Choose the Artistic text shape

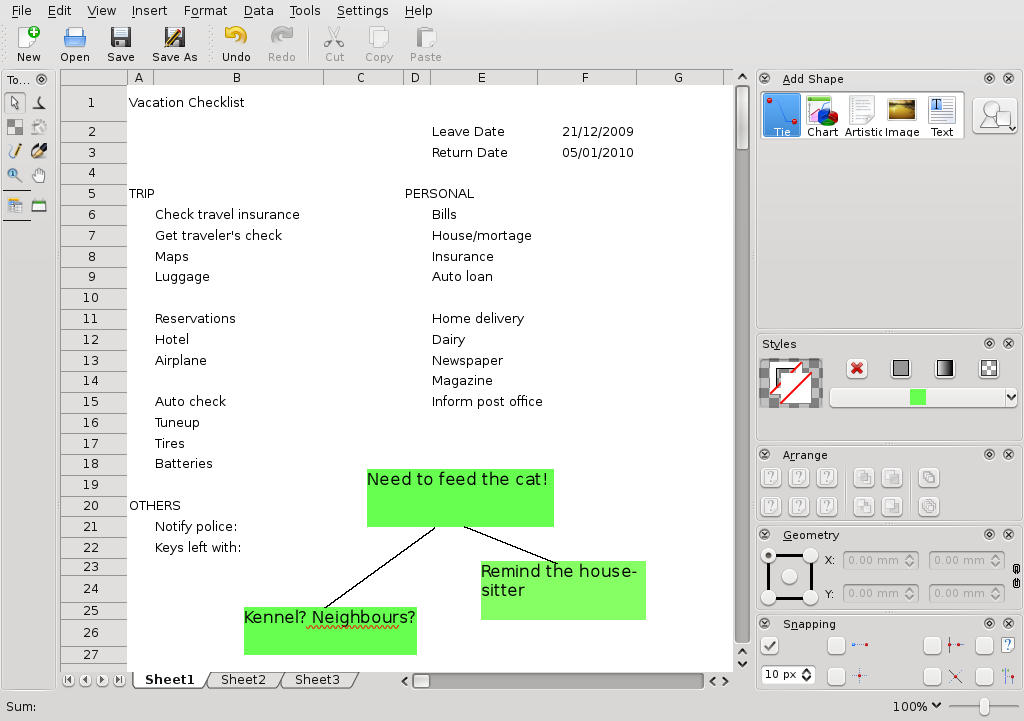point(862,115)
